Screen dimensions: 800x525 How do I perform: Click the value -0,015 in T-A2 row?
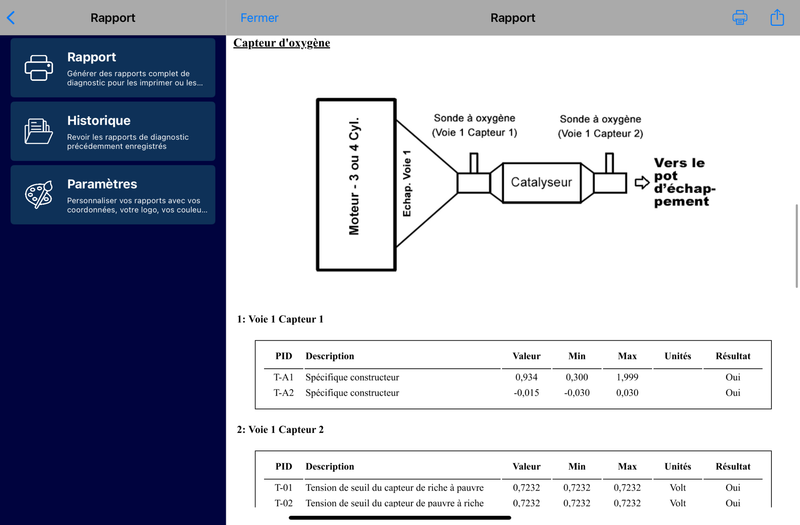point(527,393)
